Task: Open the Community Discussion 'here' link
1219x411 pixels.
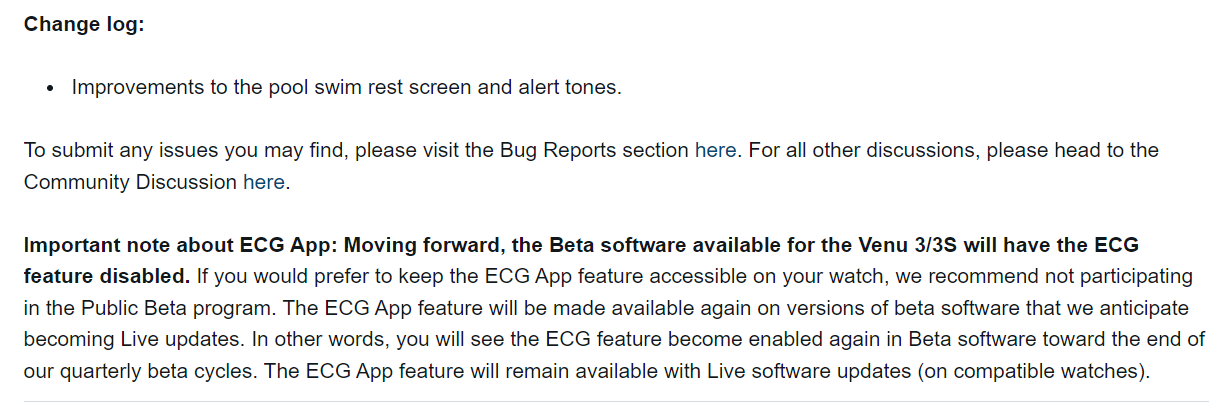Action: pyautogui.click(x=264, y=183)
